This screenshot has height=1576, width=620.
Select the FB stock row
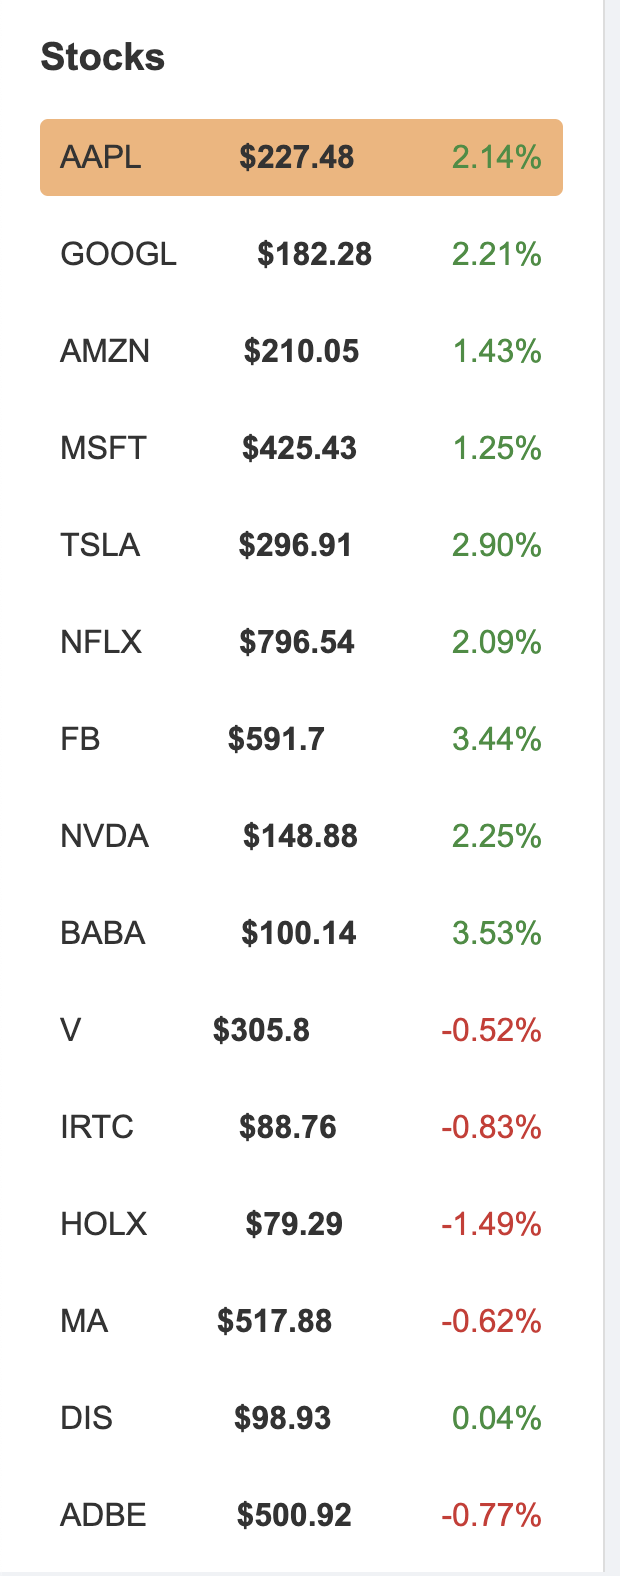pos(300,739)
